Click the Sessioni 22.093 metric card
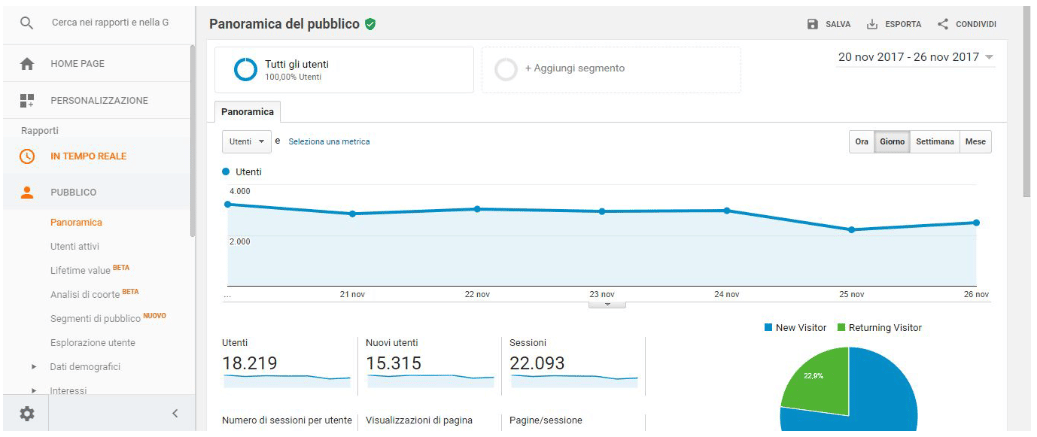Screen dimensions: 1037x437 [x=574, y=363]
